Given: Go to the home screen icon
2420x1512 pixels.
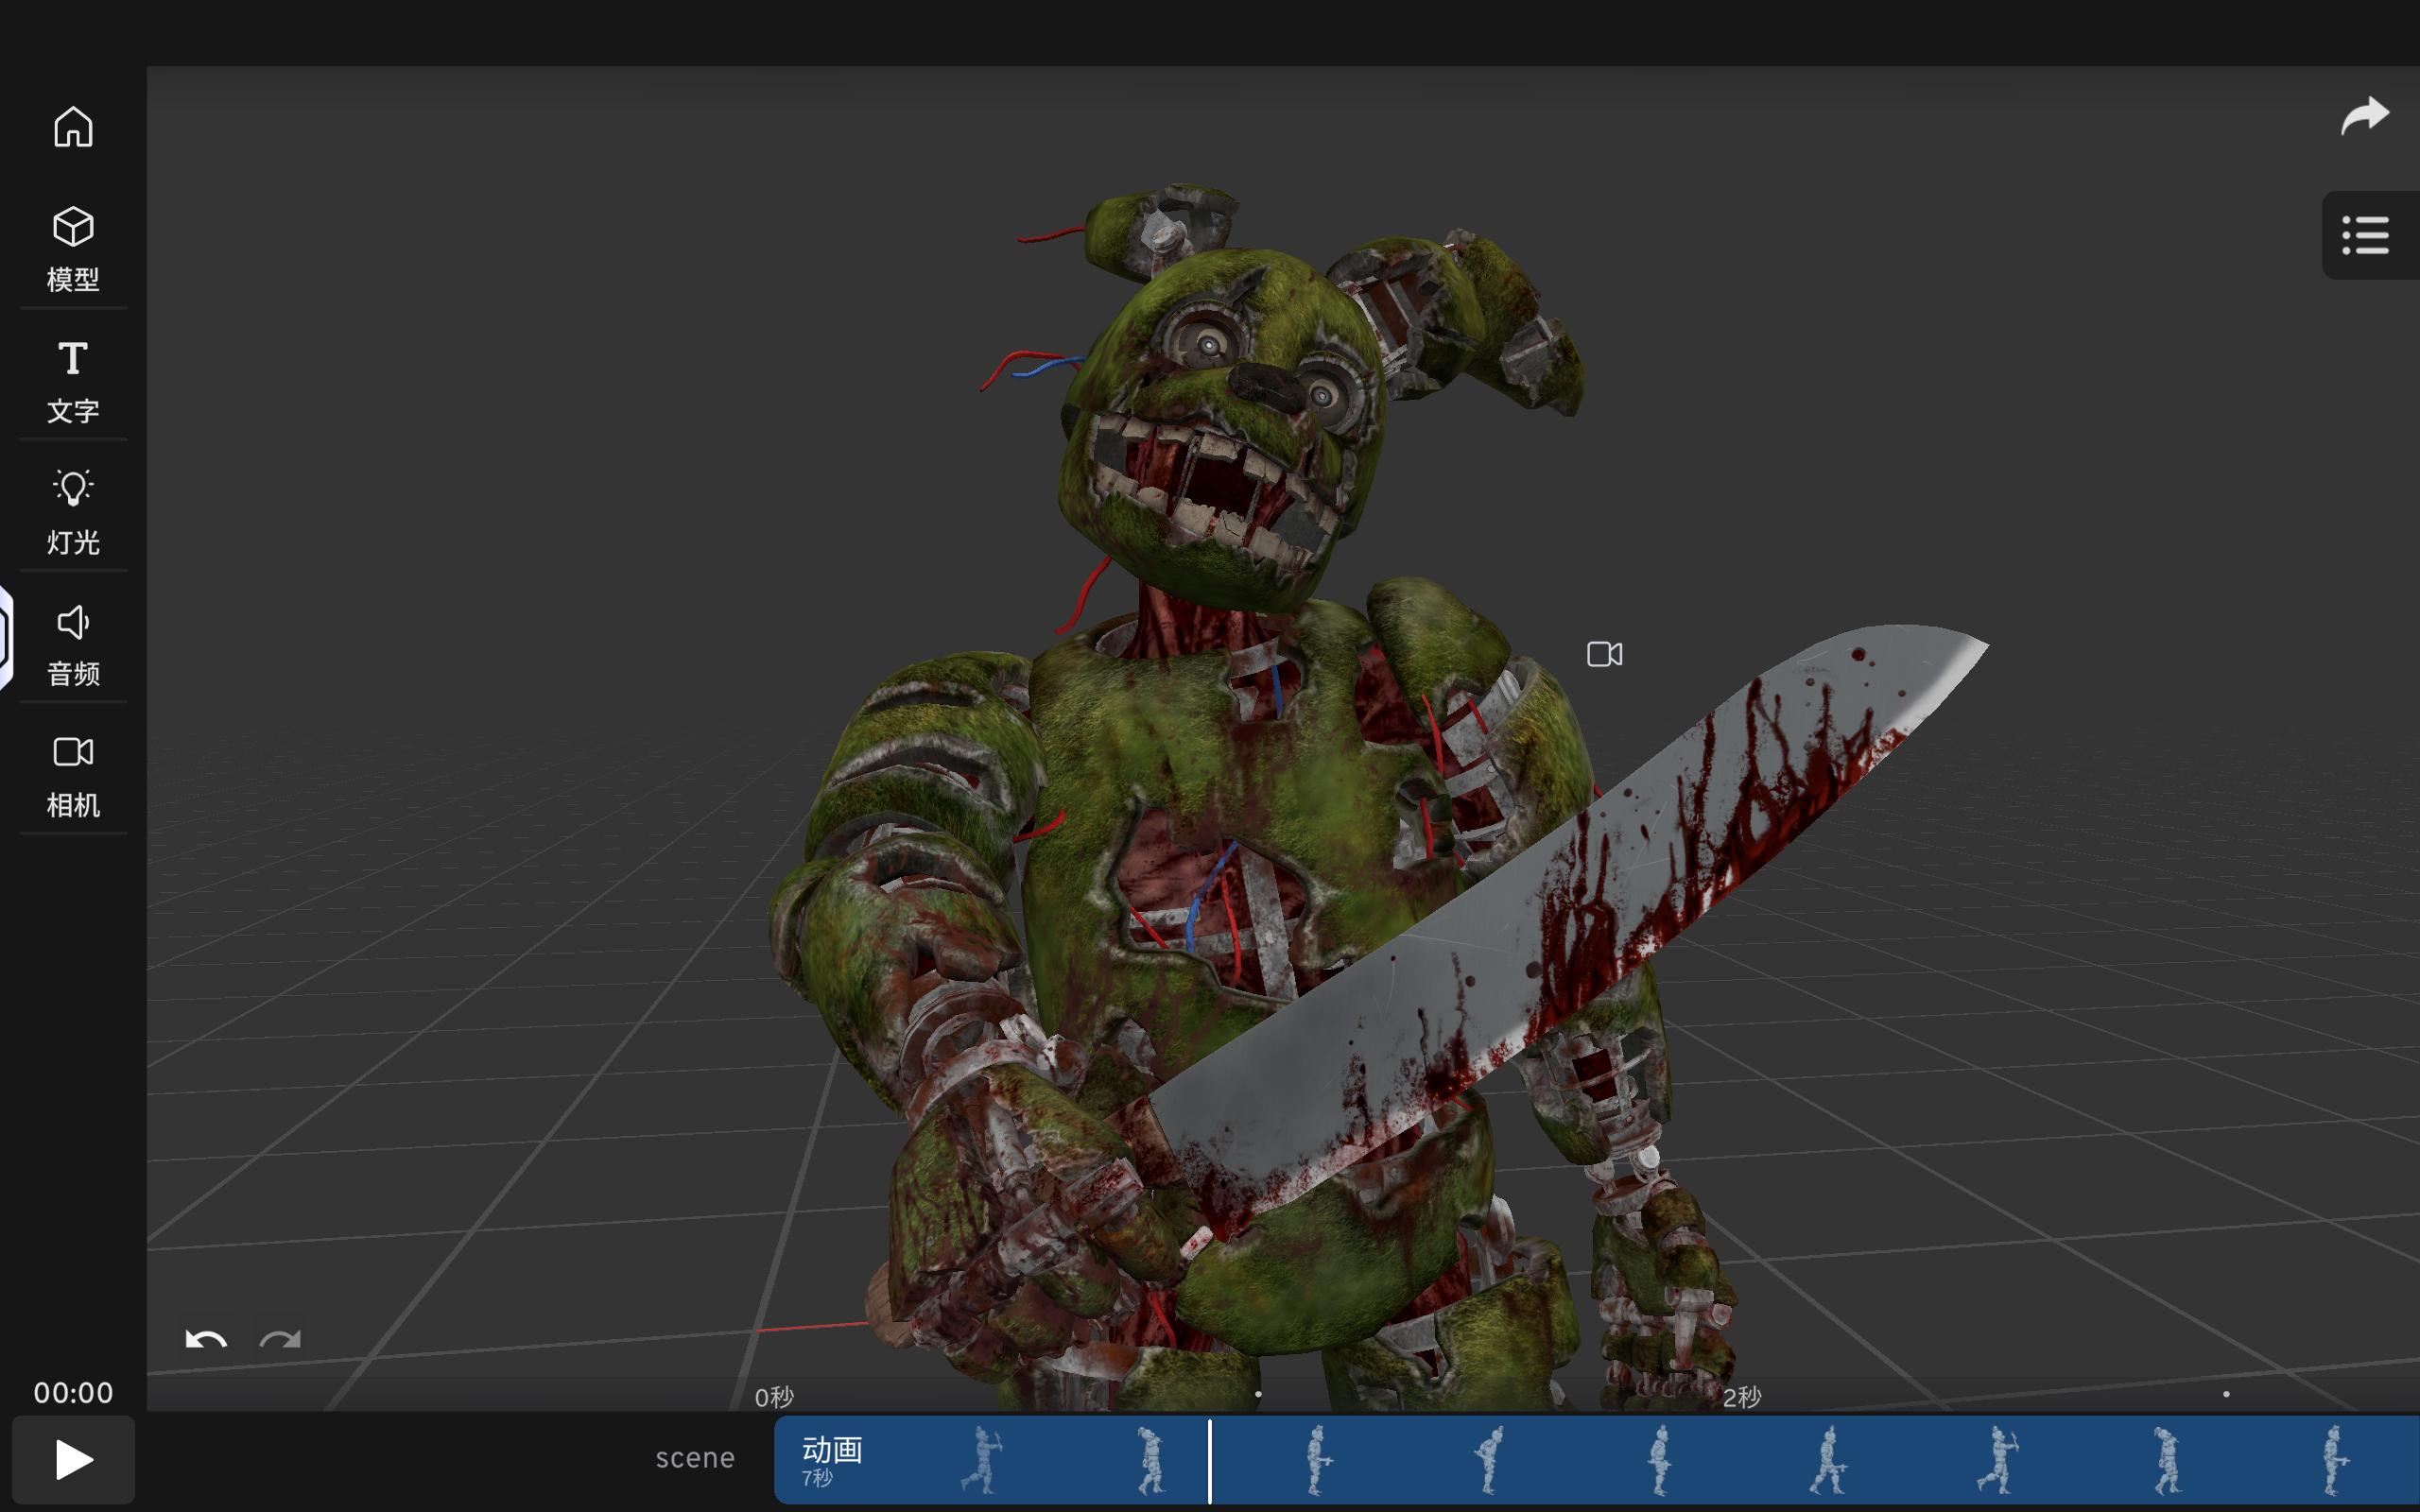Looking at the screenshot, I should 73,127.
